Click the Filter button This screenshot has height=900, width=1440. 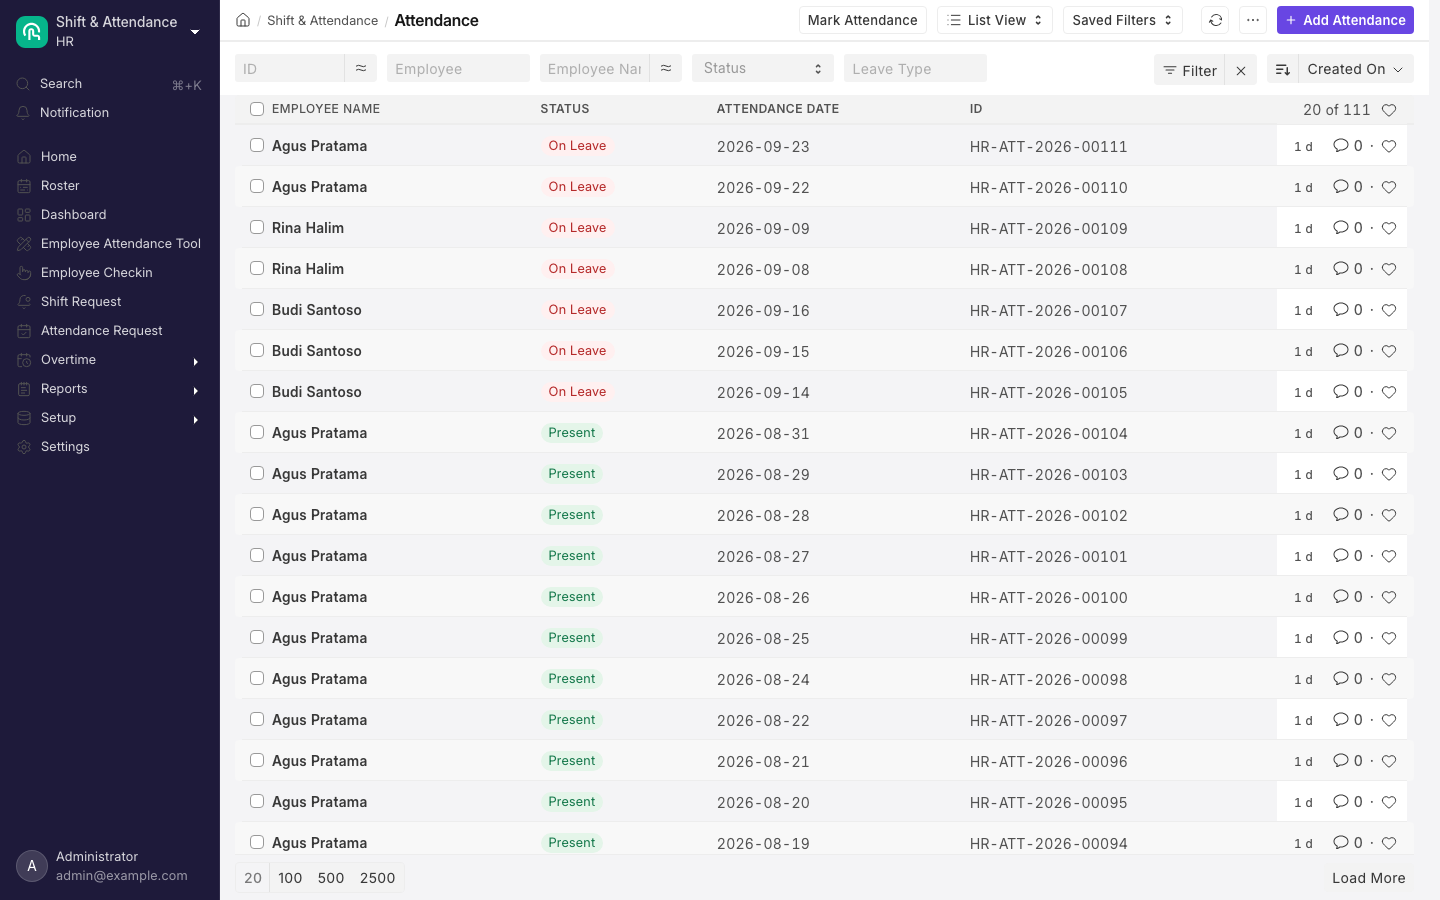pos(1189,70)
